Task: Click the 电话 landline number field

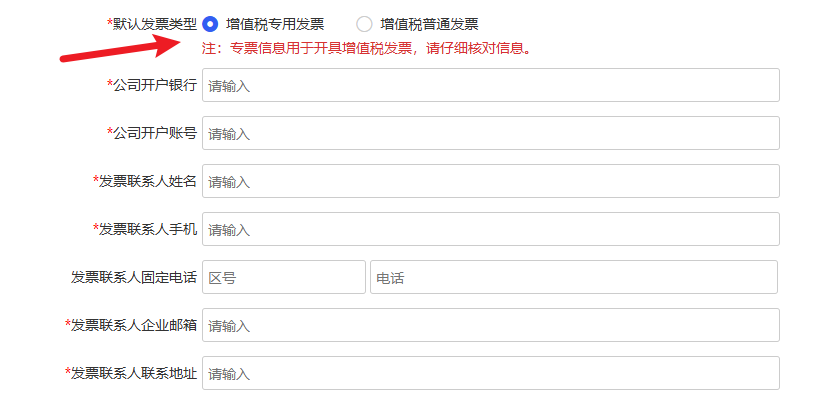Action: [x=574, y=277]
